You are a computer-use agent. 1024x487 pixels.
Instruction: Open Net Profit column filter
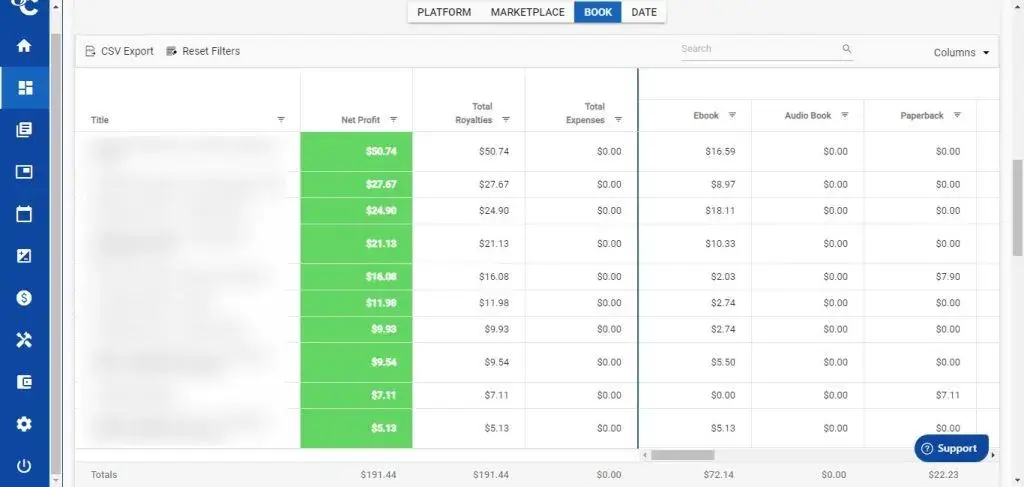pos(394,119)
